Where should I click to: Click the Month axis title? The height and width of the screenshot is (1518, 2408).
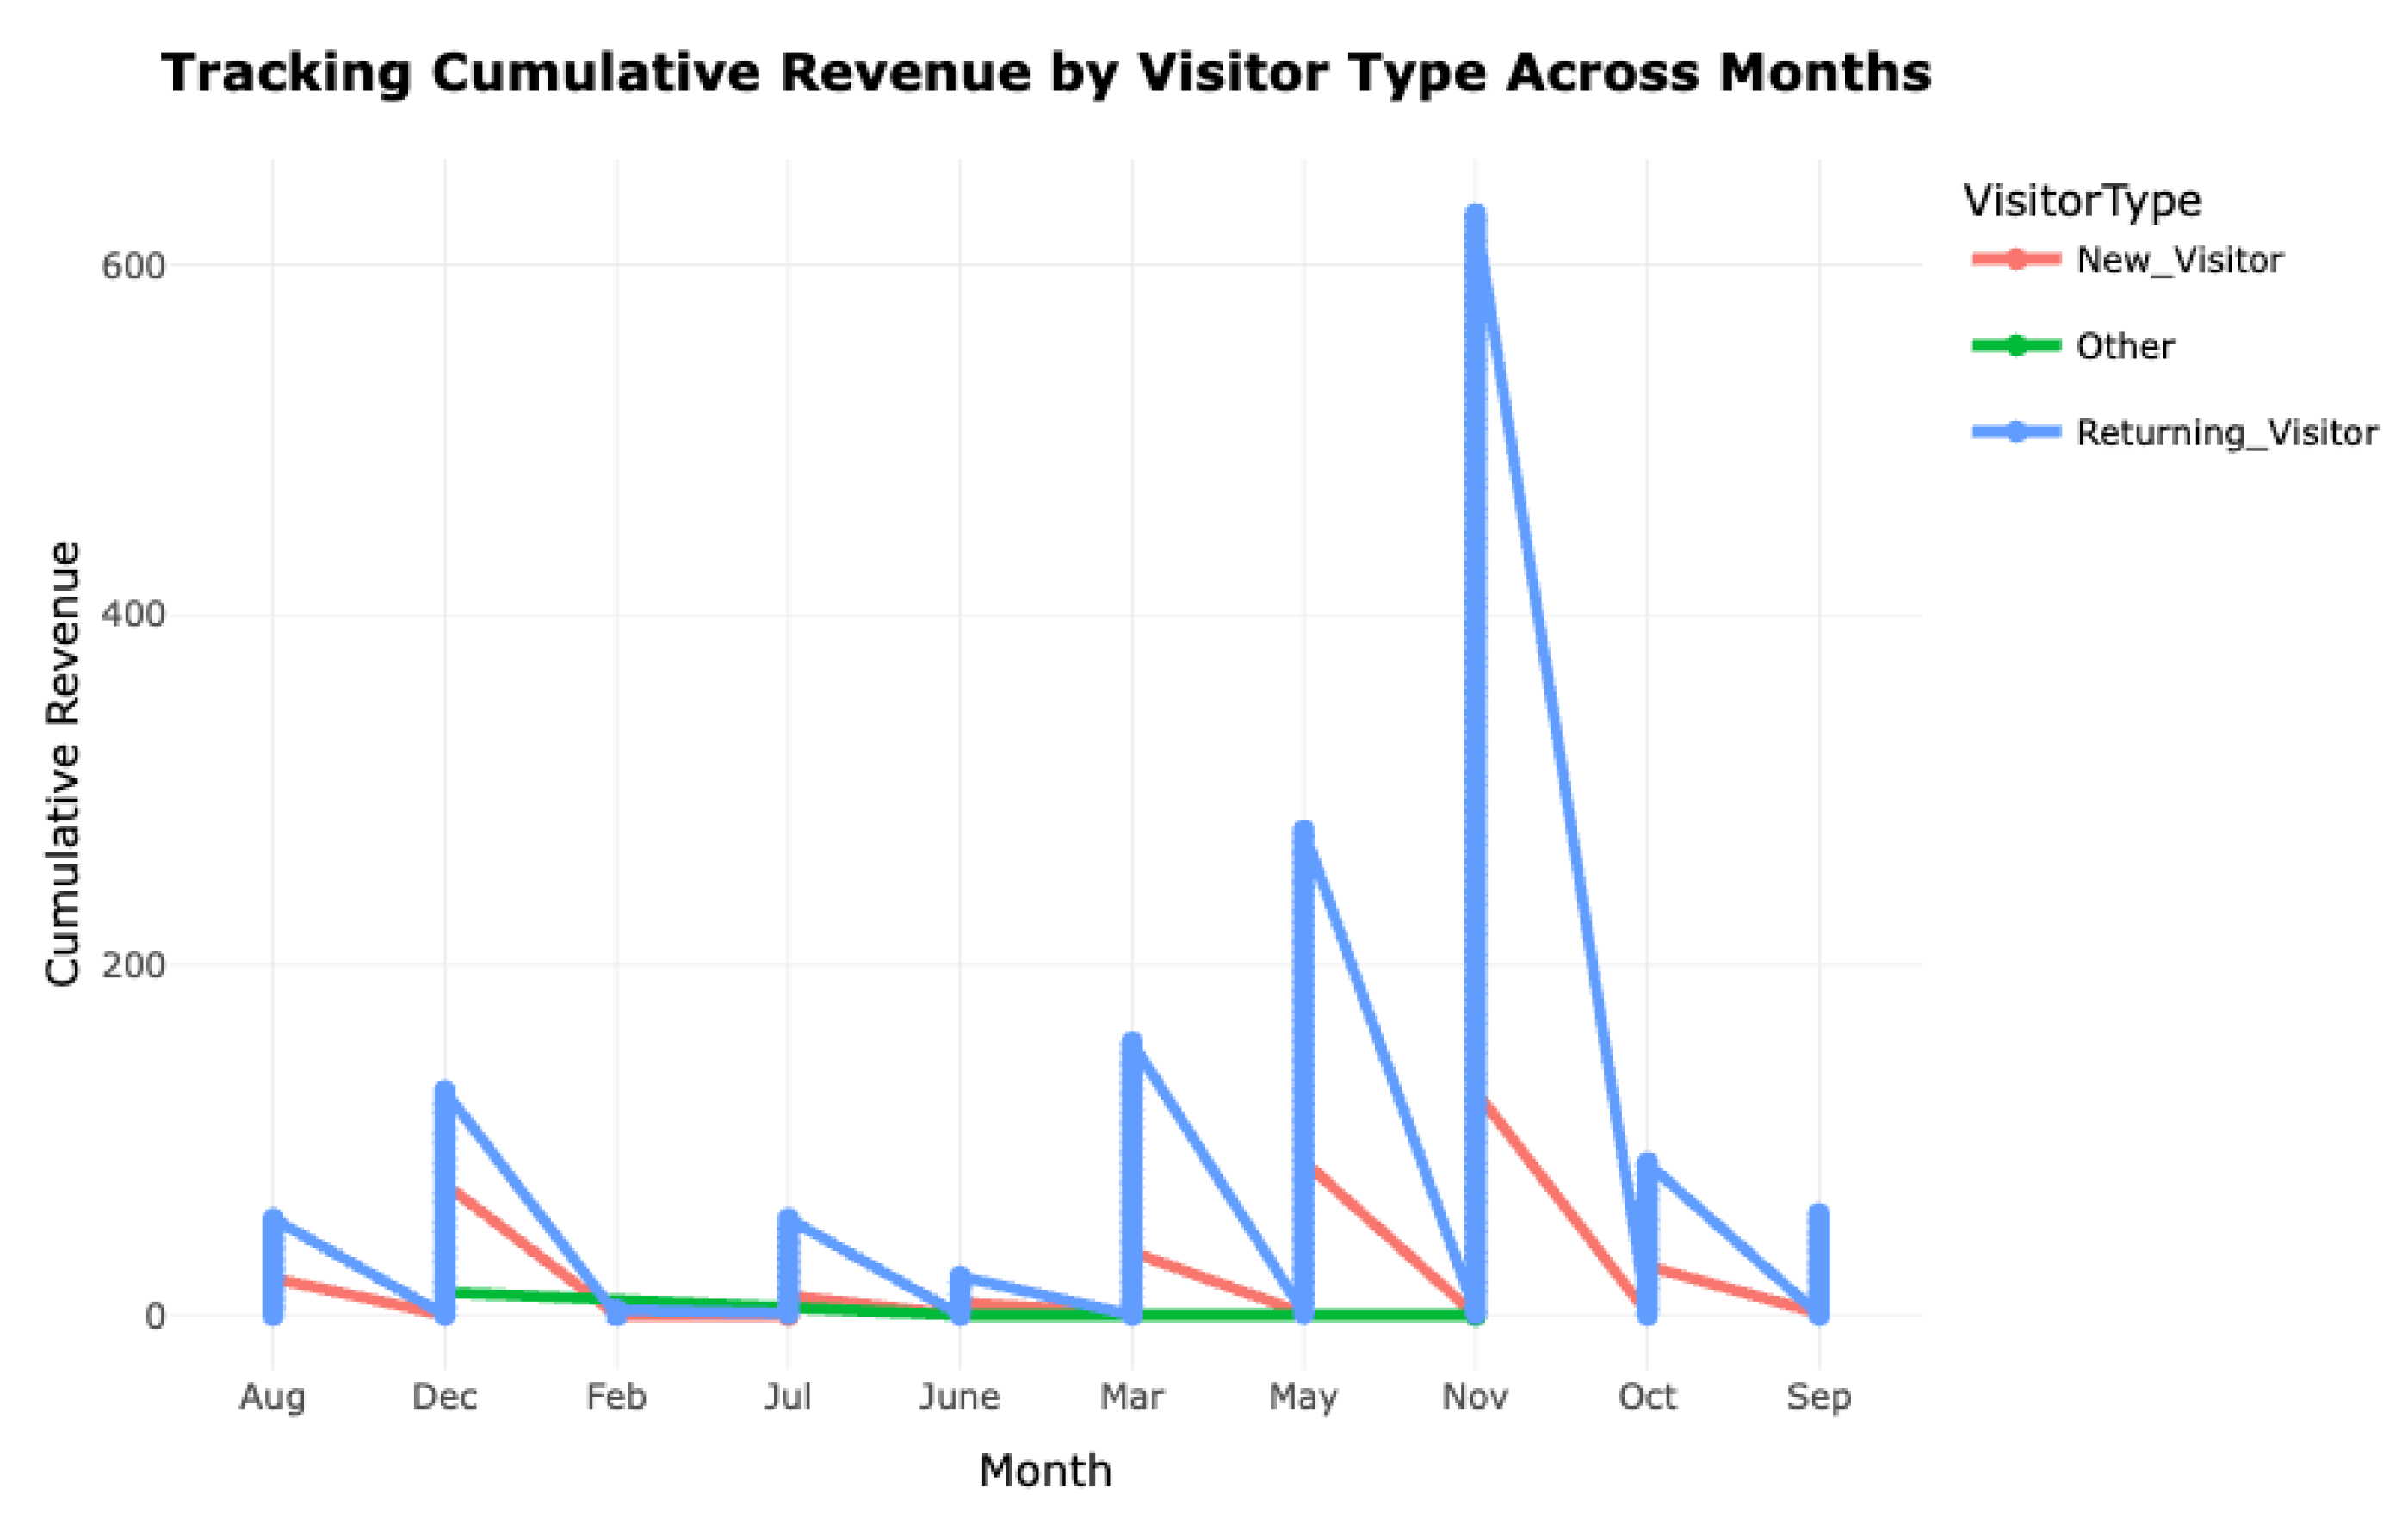(x=1045, y=1471)
